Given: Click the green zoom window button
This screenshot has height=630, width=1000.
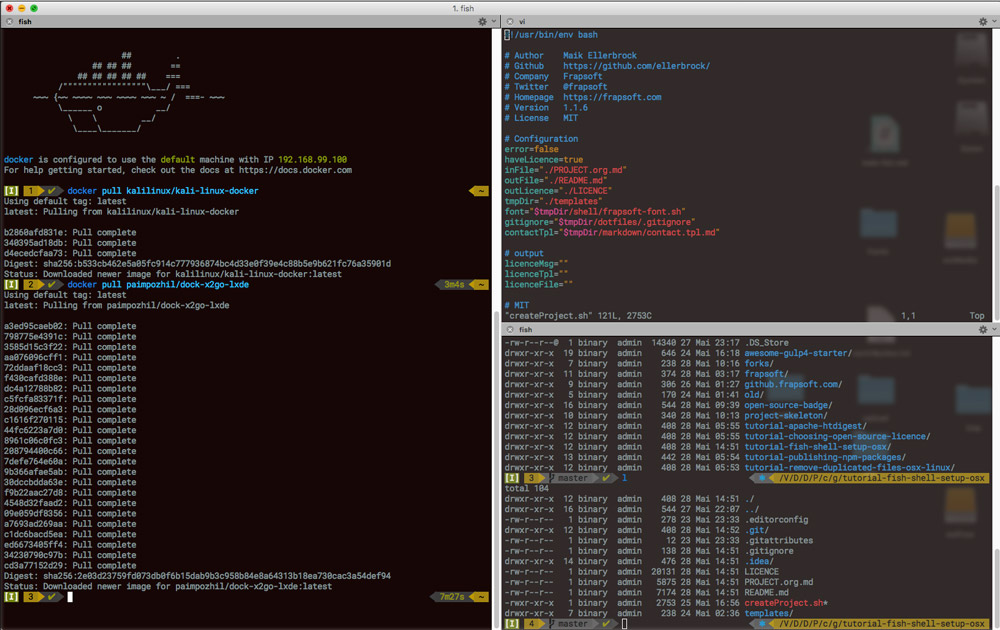Looking at the screenshot, I should [x=34, y=8].
